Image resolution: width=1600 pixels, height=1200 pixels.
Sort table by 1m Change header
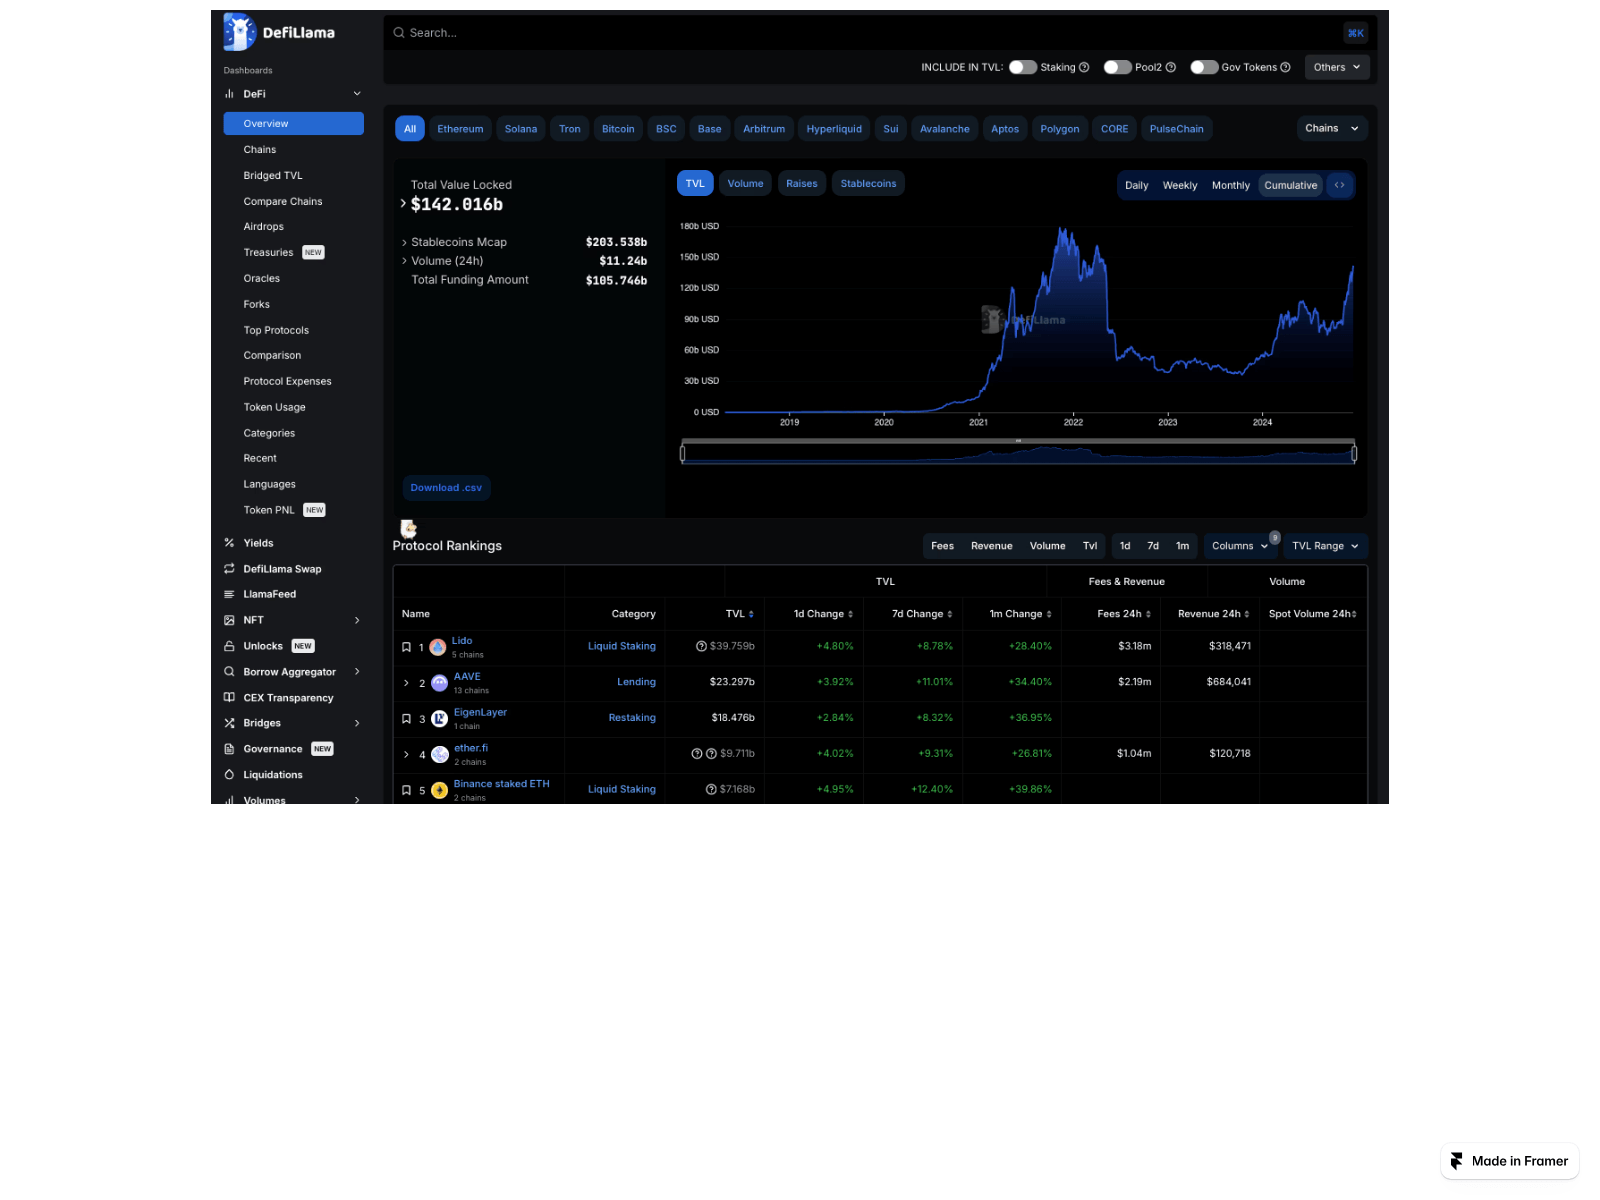pyautogui.click(x=1020, y=614)
